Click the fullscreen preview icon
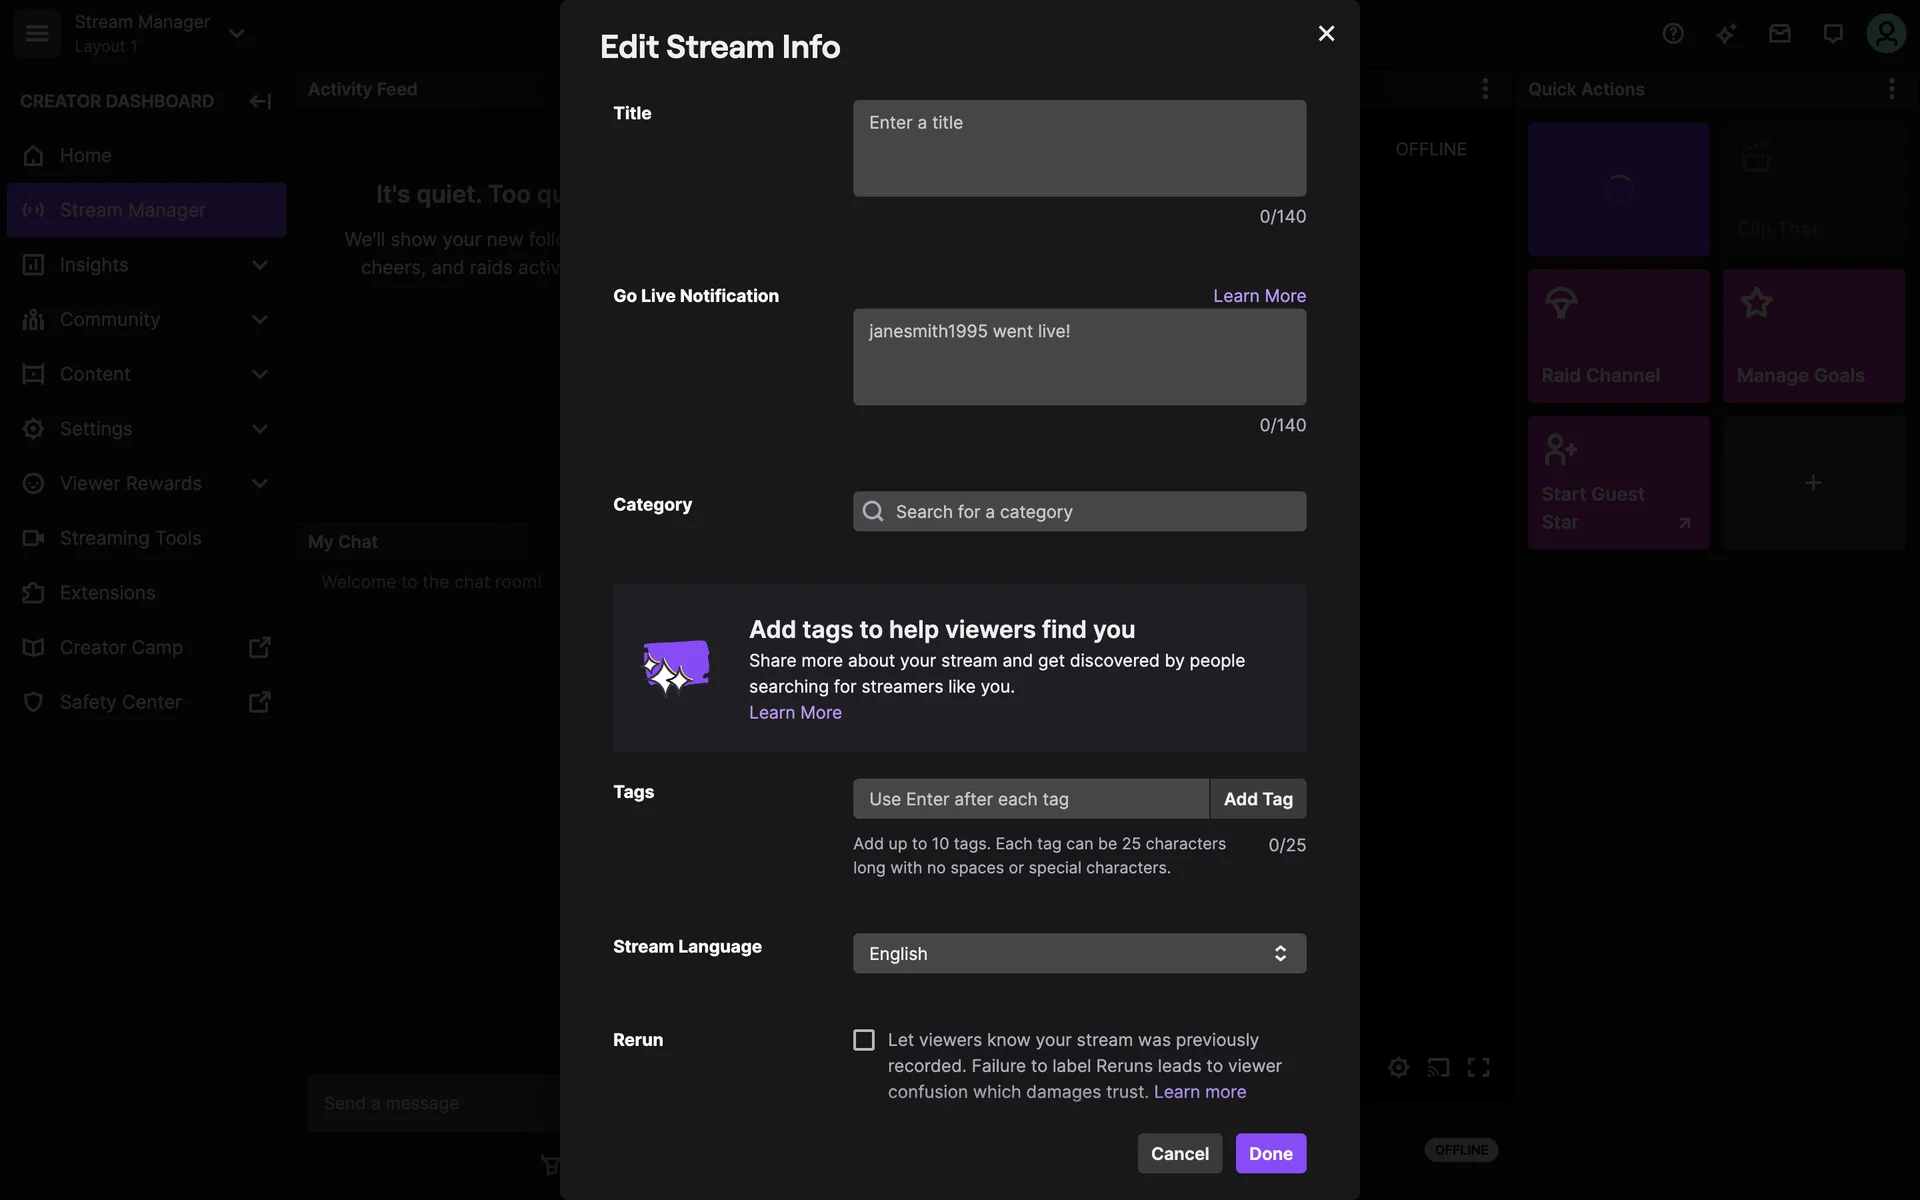This screenshot has width=1920, height=1200. 1478,1067
